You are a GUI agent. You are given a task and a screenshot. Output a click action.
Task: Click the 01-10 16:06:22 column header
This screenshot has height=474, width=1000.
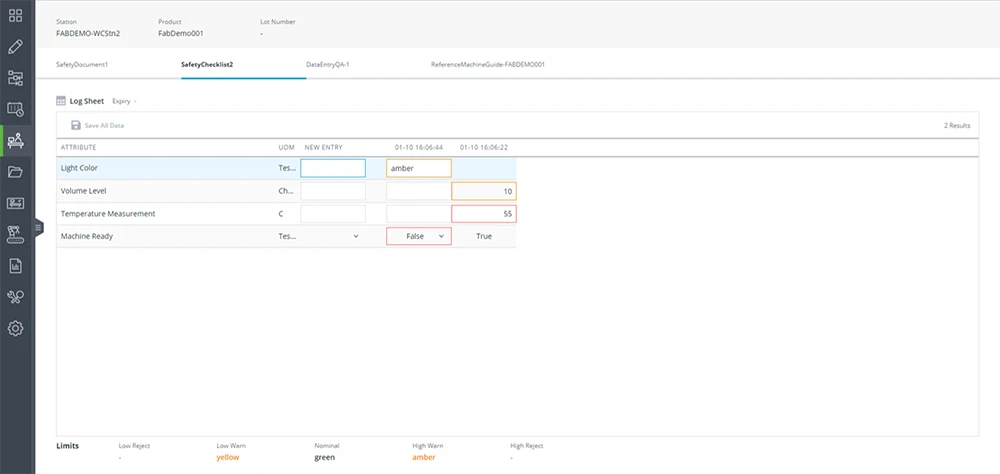[x=484, y=147]
